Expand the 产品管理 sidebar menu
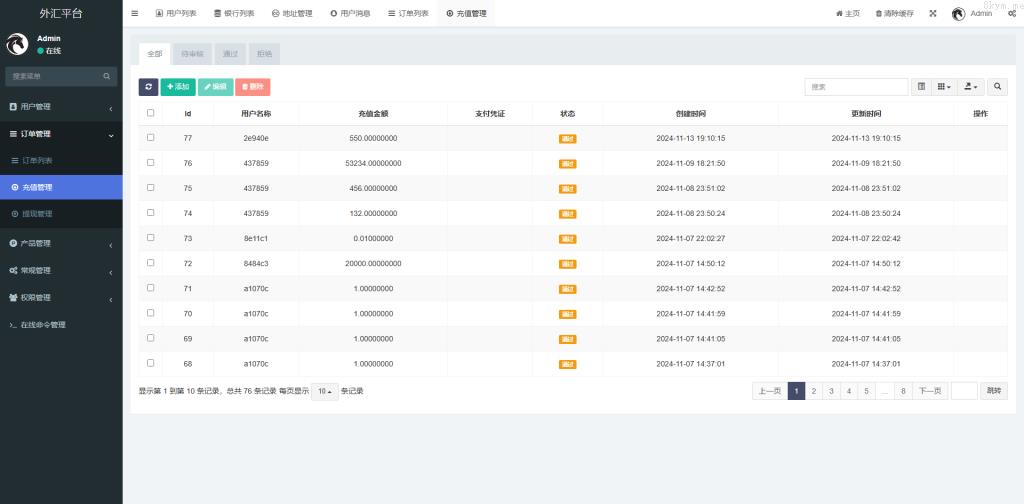 [60, 243]
